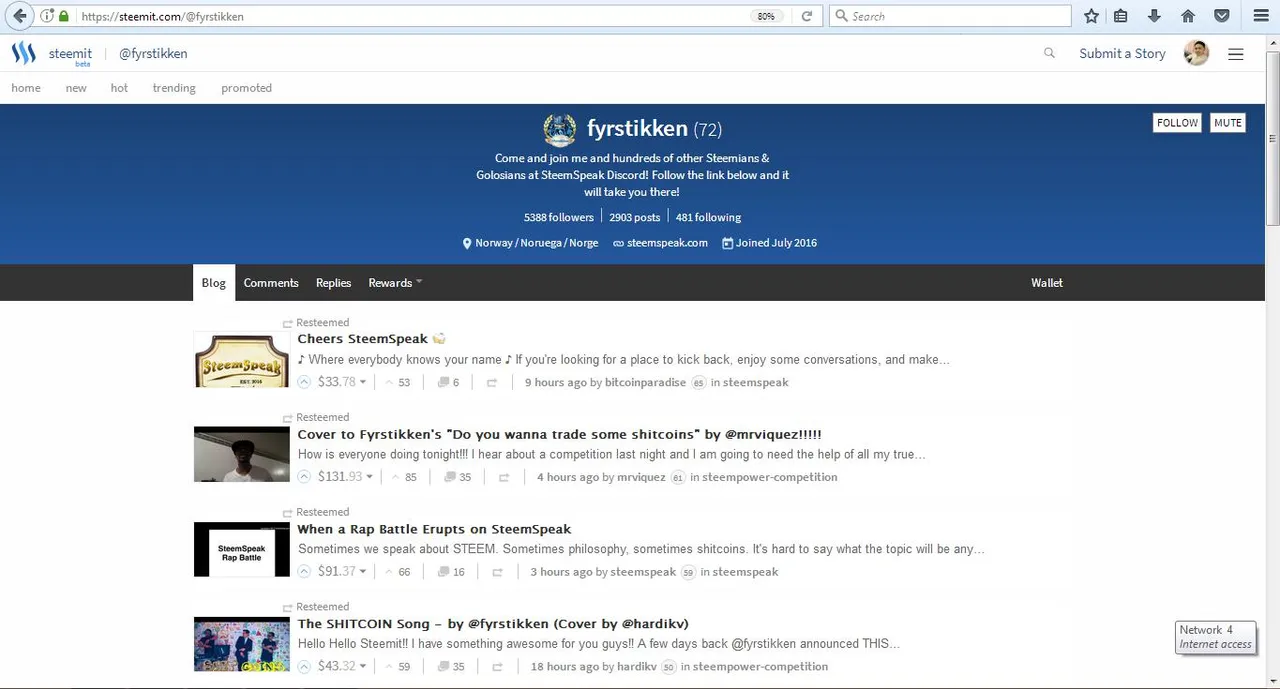The height and width of the screenshot is (689, 1280).
Task: Bookmark this page with the star icon
Action: [x=1091, y=16]
